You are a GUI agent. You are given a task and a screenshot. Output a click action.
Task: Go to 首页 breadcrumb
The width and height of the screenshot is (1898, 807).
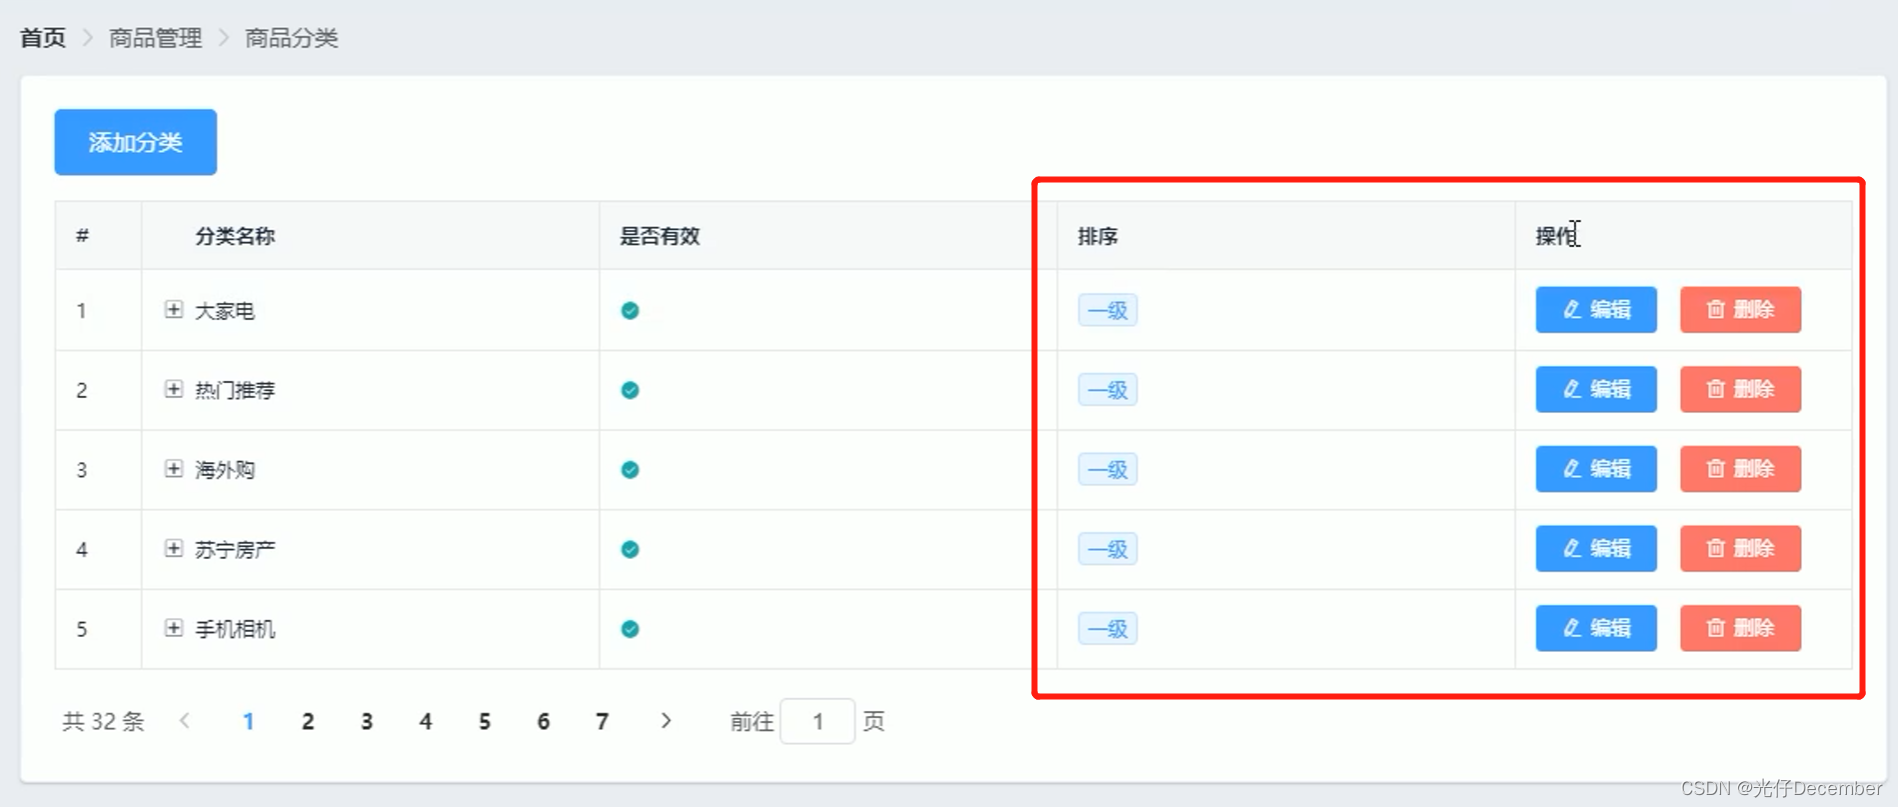coord(43,38)
